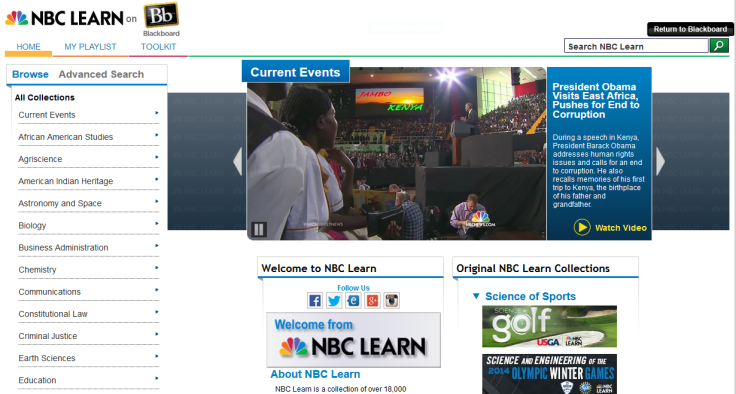Click the blue 'e' social icon
Image resolution: width=736 pixels, height=394 pixels.
(353, 301)
